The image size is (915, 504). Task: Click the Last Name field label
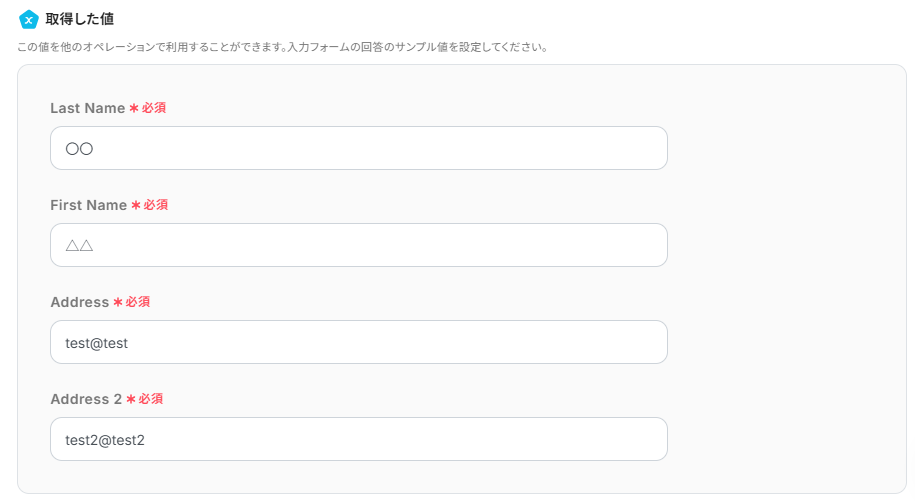click(87, 108)
